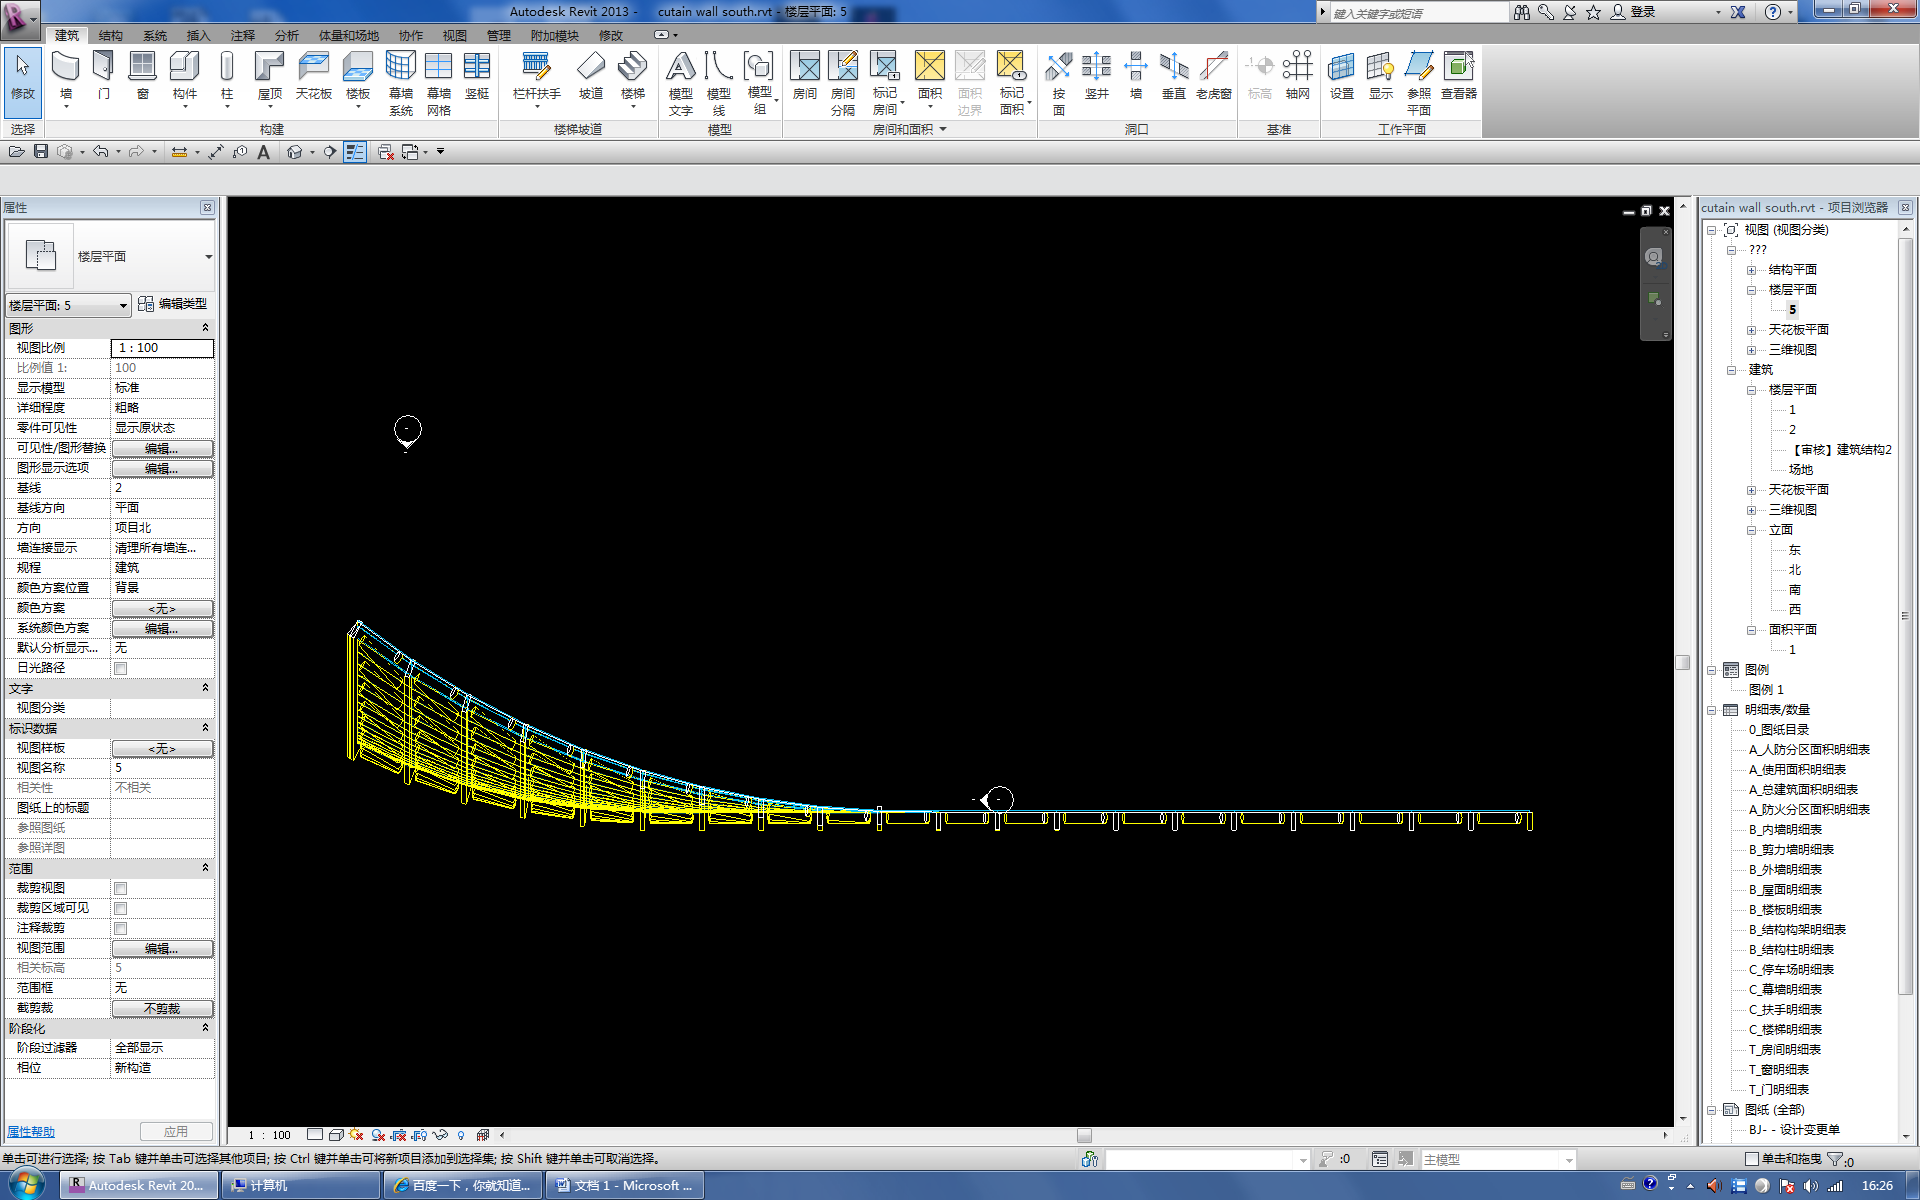The height and width of the screenshot is (1200, 1920).
Task: Select the Curtain Grid (幕墙网格) tool
Action: [439, 83]
